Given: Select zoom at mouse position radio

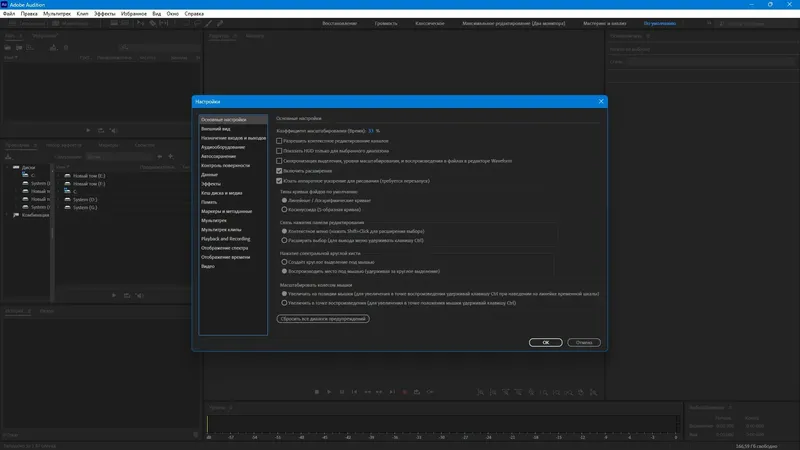Looking at the screenshot, I should tap(284, 294).
